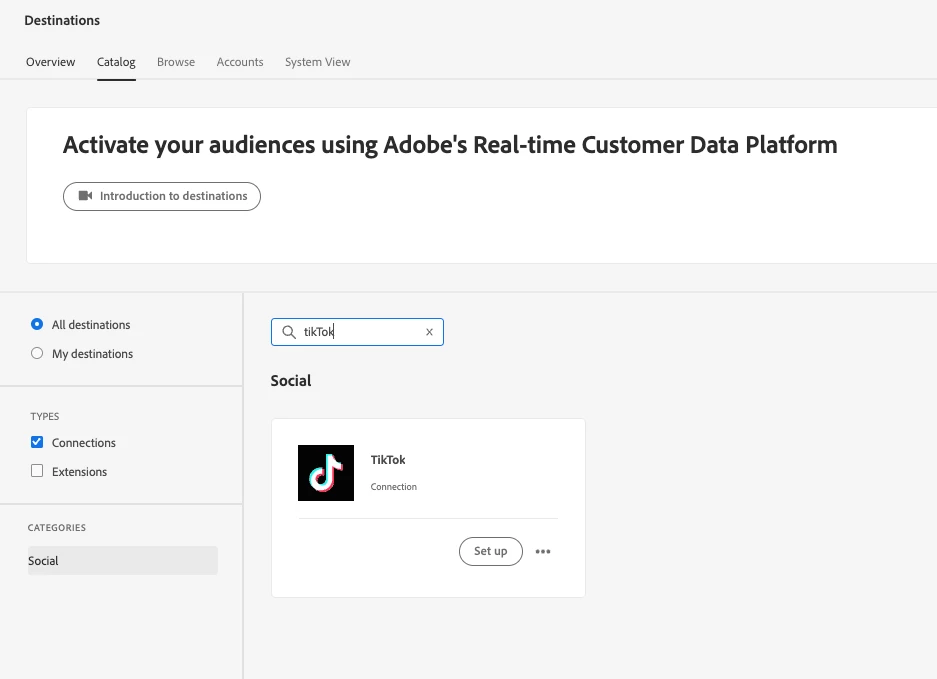Screen dimensions: 937x679
Task: Open the Overview tab
Action: coord(50,62)
